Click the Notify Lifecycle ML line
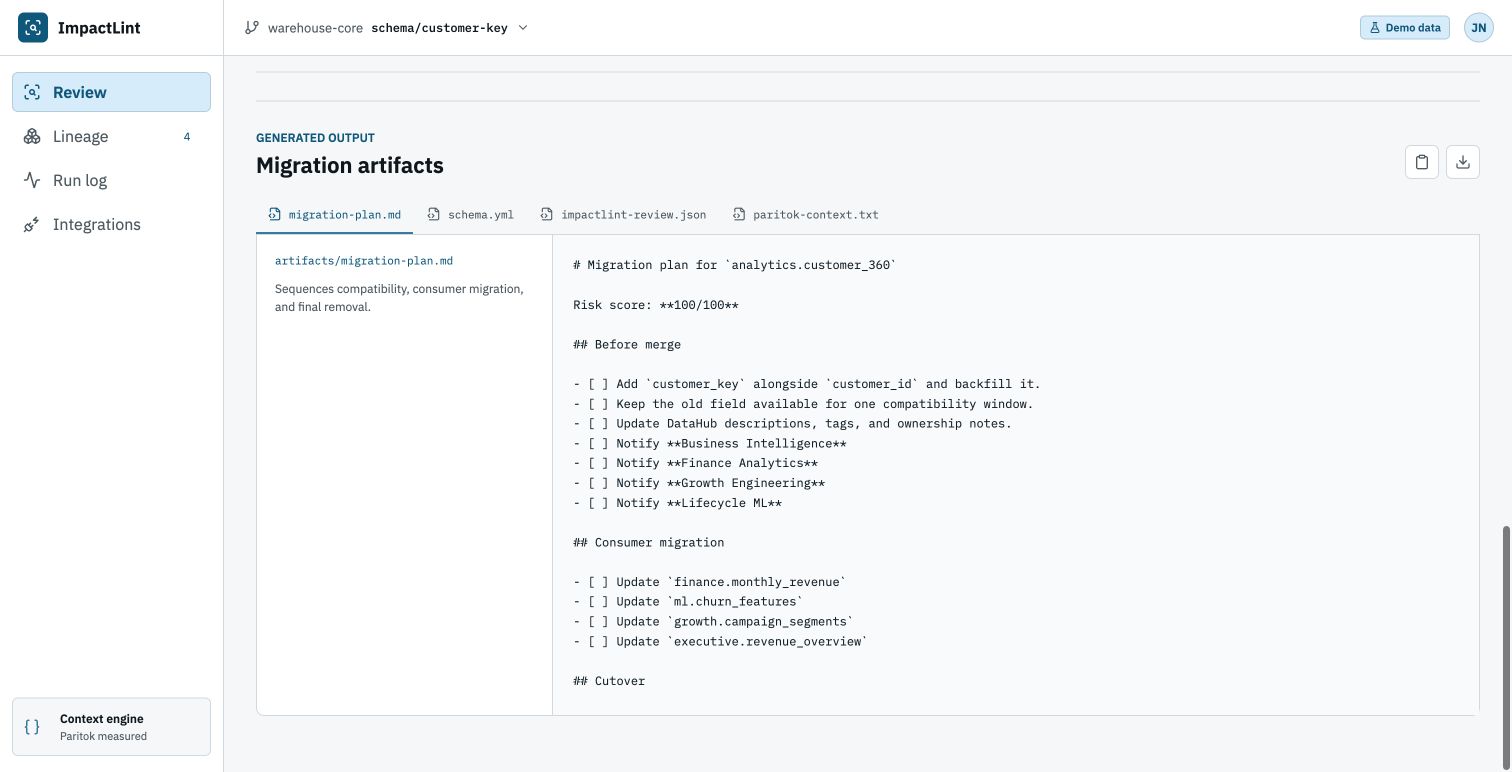The height and width of the screenshot is (772, 1512). (x=678, y=503)
